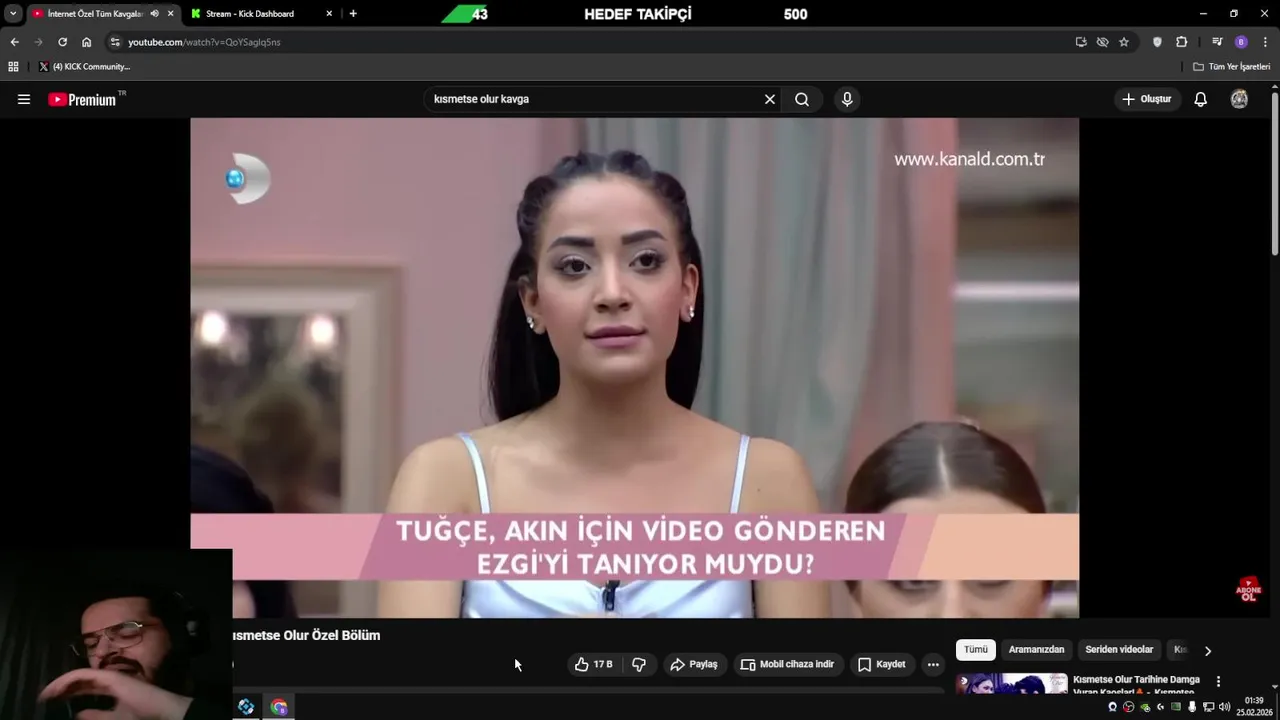Open the media controls music-note icon
This screenshot has width=1280, height=720.
tap(1217, 42)
